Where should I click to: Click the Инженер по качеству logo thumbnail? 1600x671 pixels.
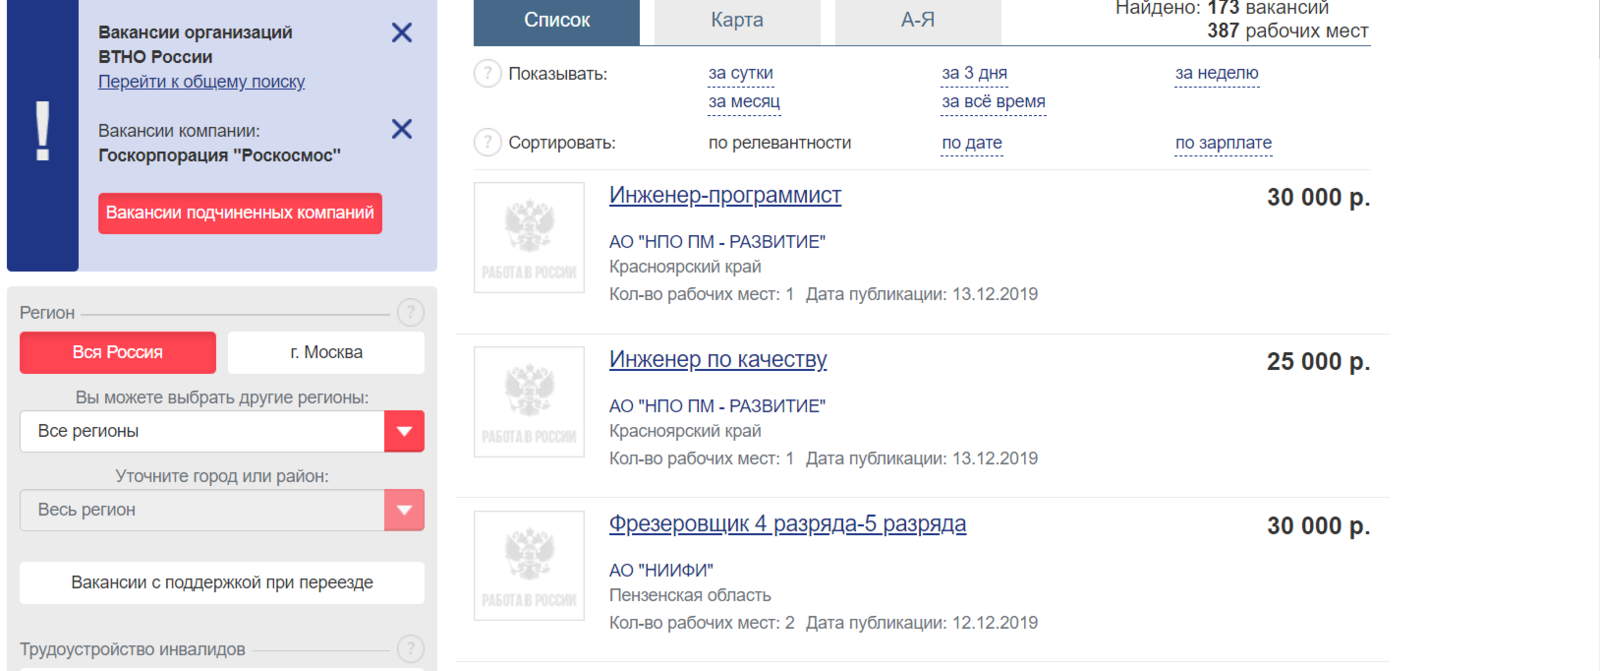click(529, 402)
